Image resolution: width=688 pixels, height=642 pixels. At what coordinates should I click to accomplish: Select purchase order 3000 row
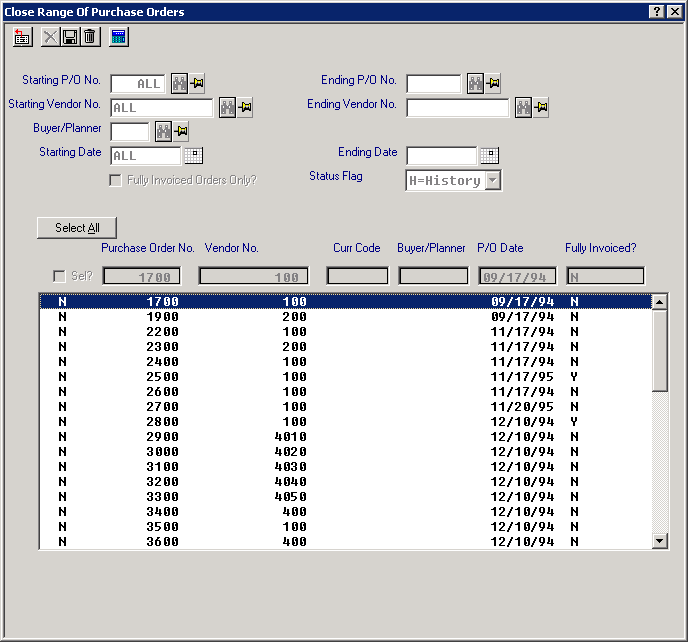coord(345,452)
